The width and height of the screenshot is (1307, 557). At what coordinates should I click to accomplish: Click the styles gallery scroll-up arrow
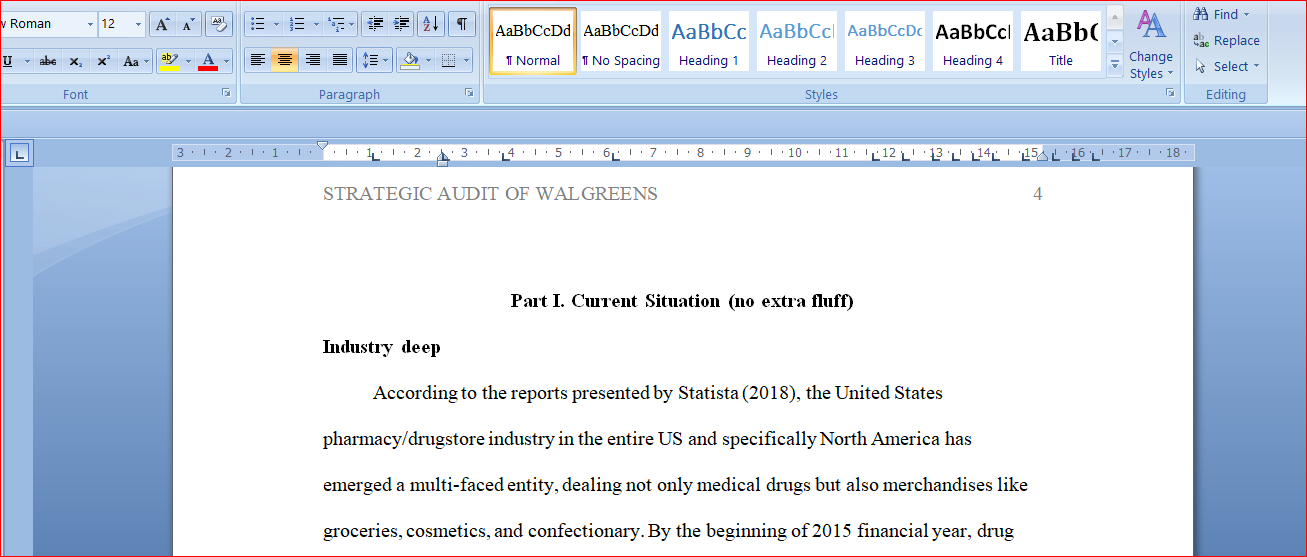(x=1115, y=18)
